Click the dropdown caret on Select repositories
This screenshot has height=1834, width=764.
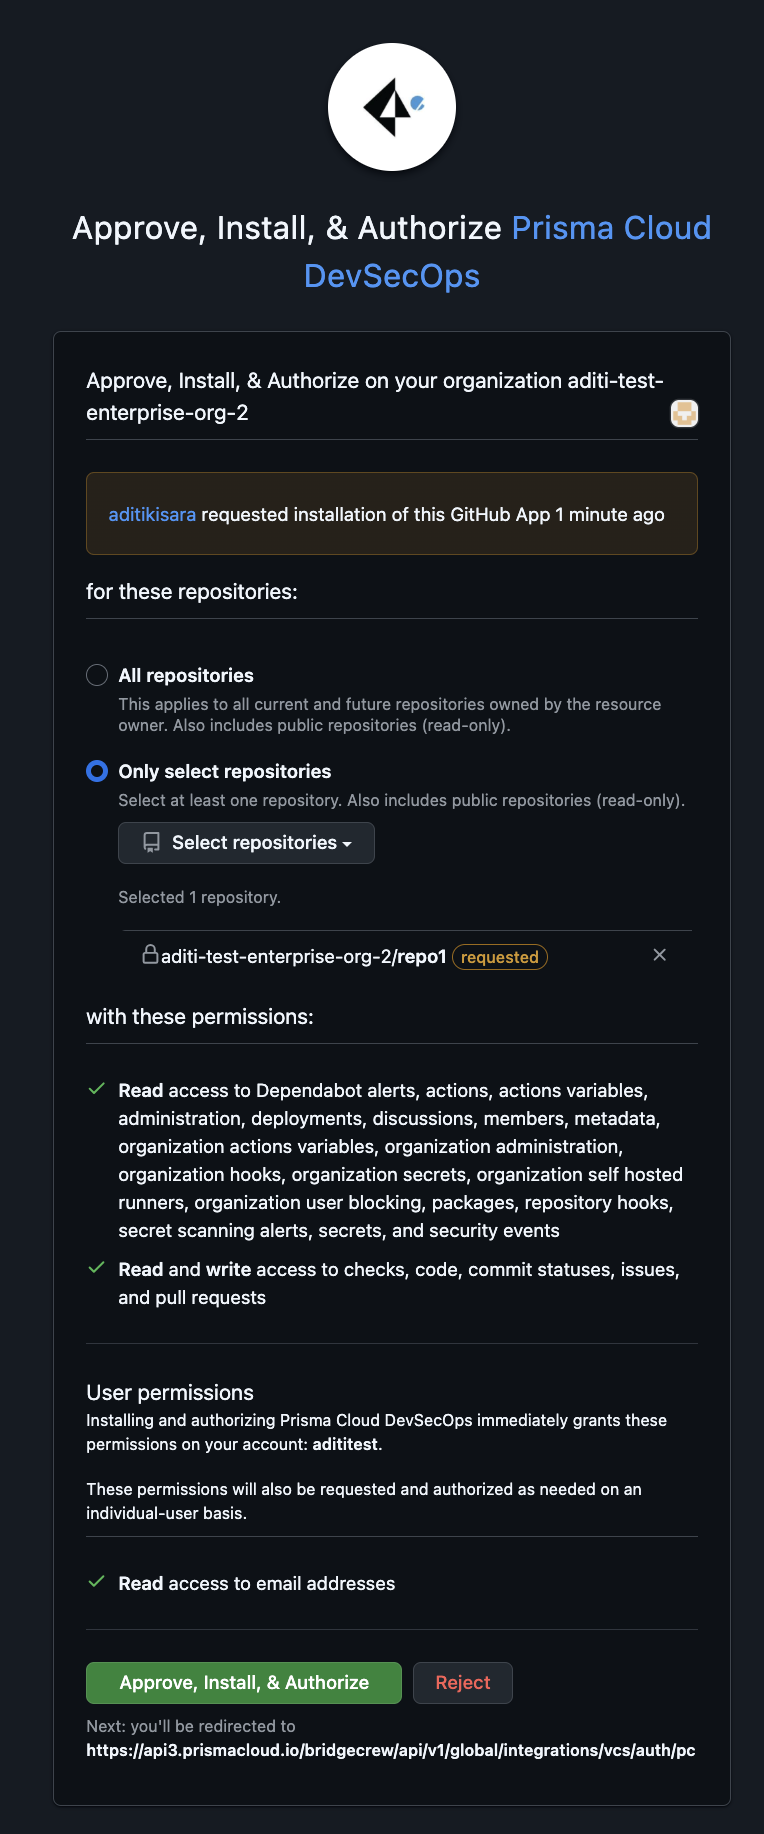point(347,844)
